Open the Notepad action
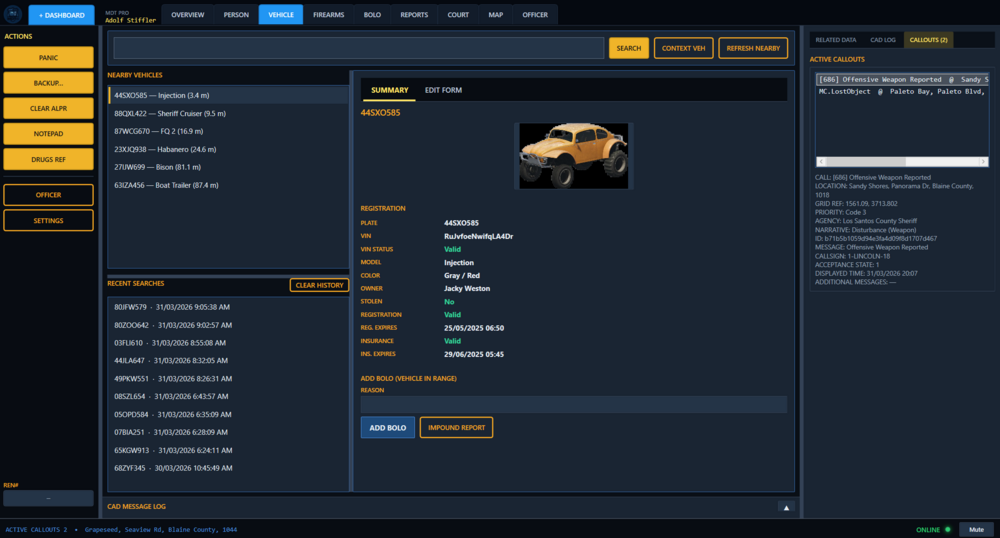The image size is (1000, 538). (48, 134)
